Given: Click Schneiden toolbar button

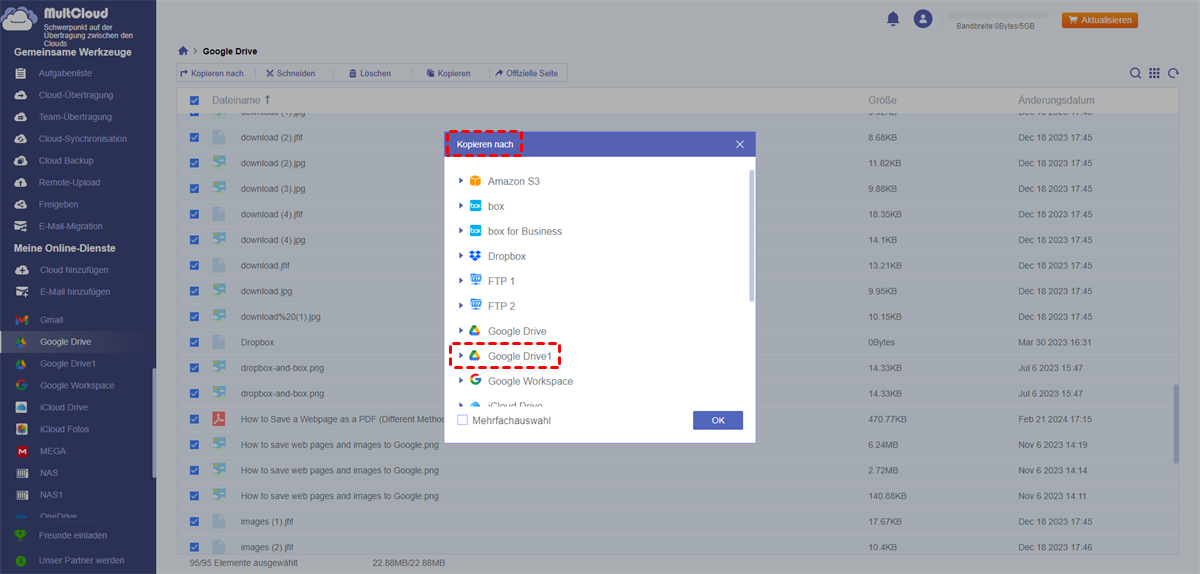Looking at the screenshot, I should 290,73.
